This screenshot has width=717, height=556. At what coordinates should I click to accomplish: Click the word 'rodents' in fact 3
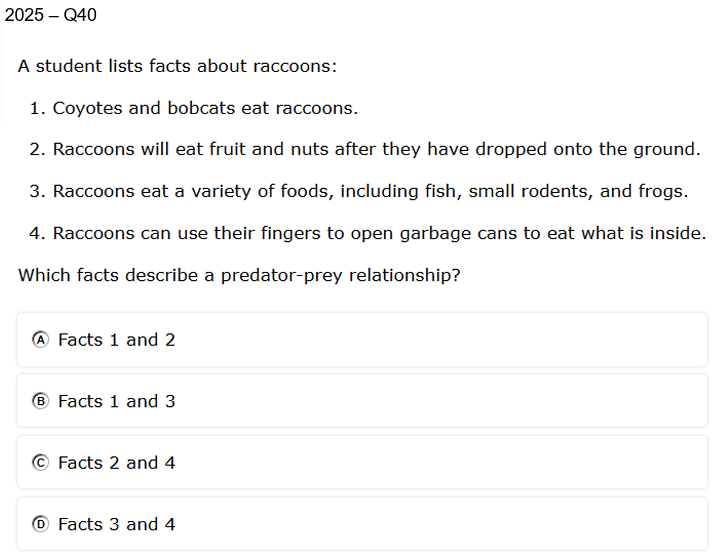pos(556,191)
